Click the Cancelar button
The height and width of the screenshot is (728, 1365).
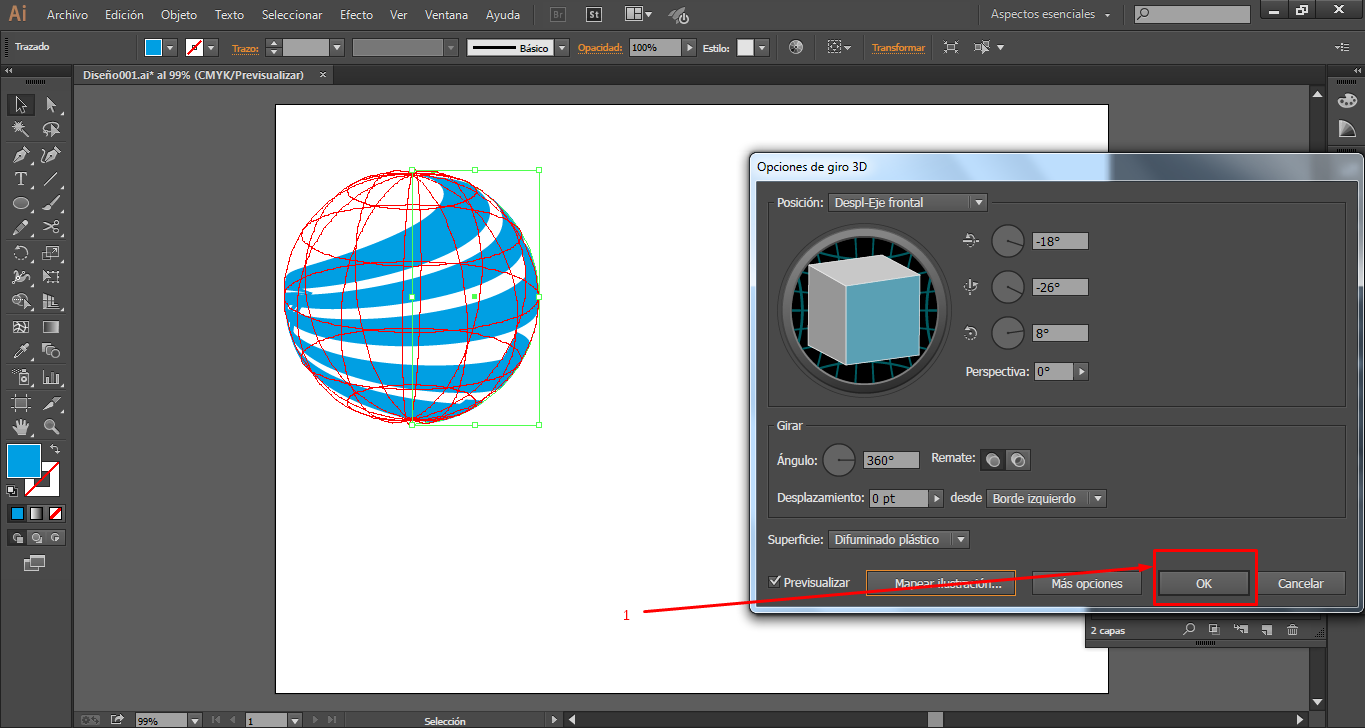(1301, 583)
